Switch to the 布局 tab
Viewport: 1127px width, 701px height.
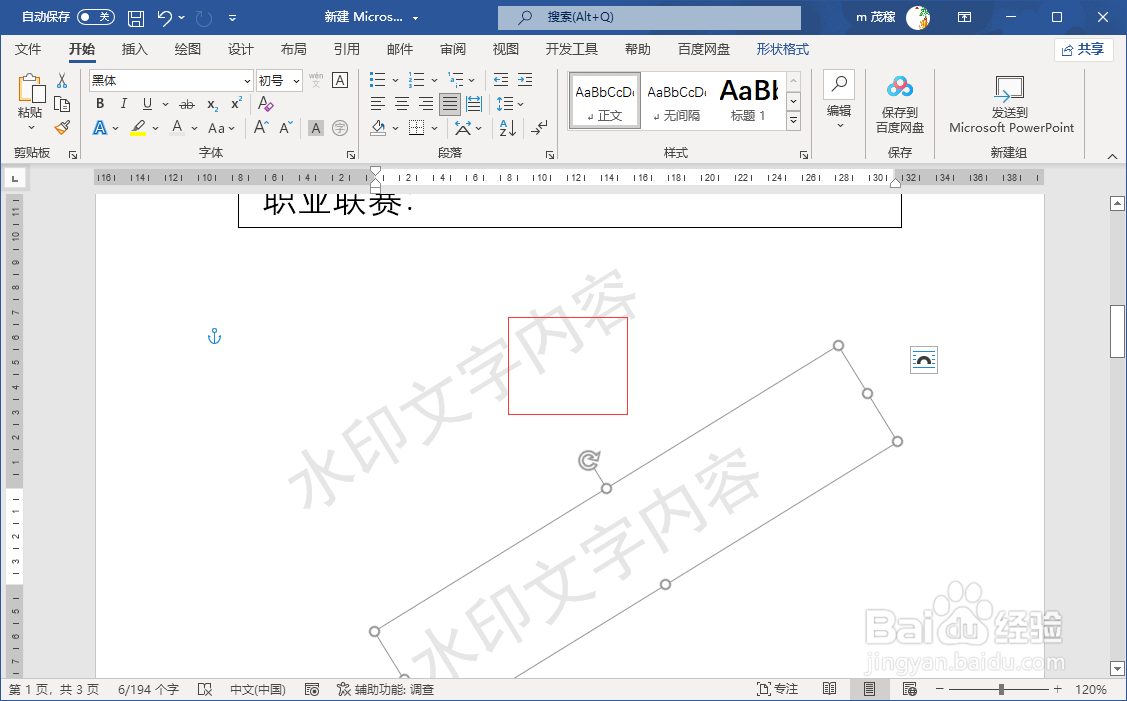coord(293,49)
